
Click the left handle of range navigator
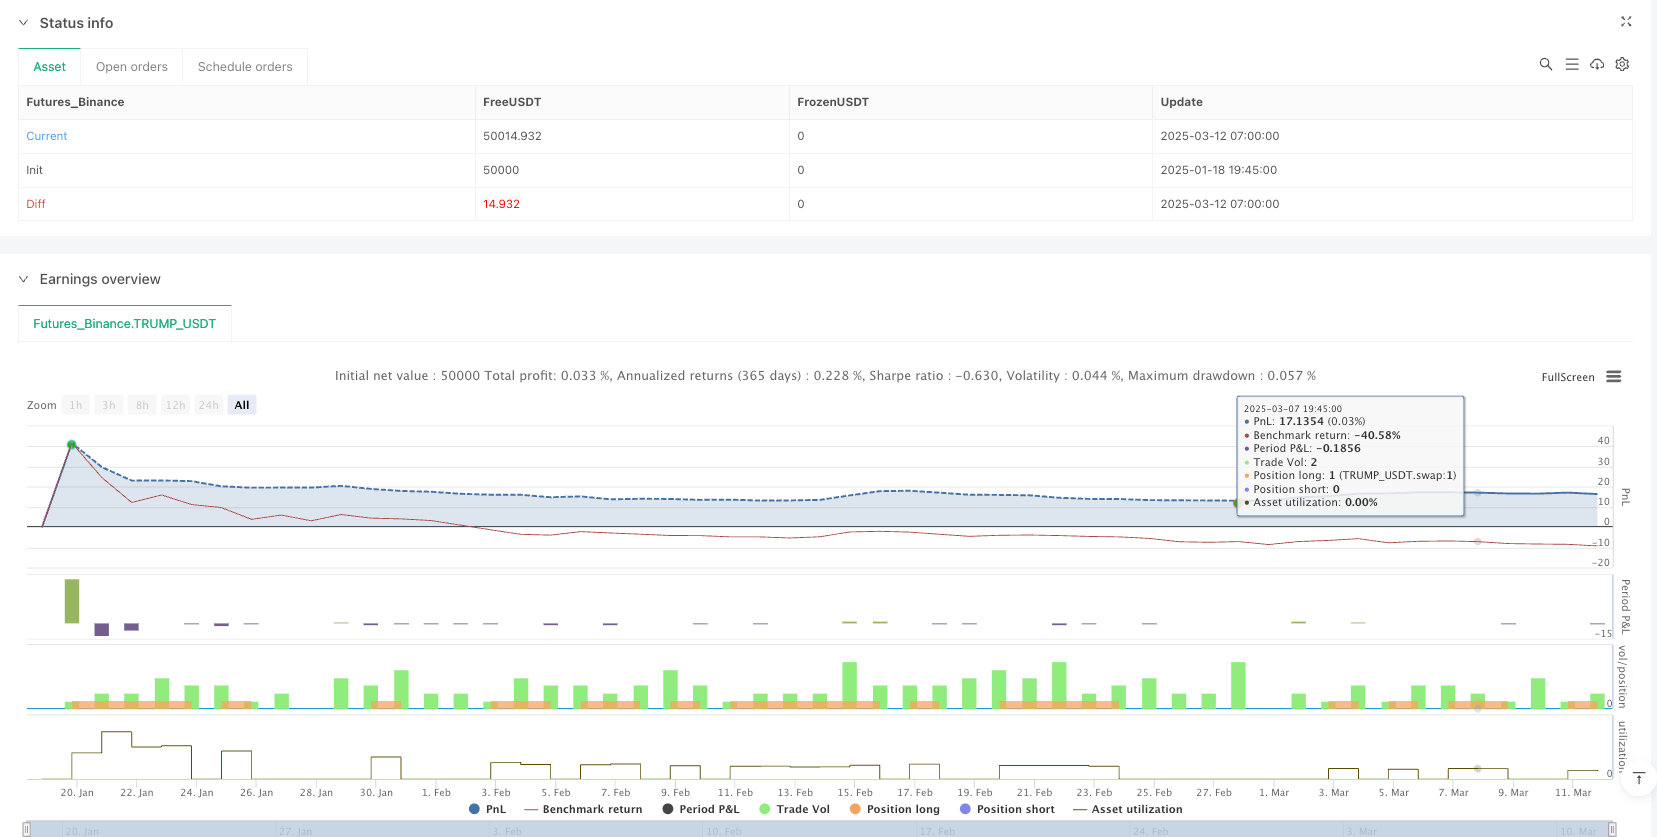pyautogui.click(x=27, y=829)
